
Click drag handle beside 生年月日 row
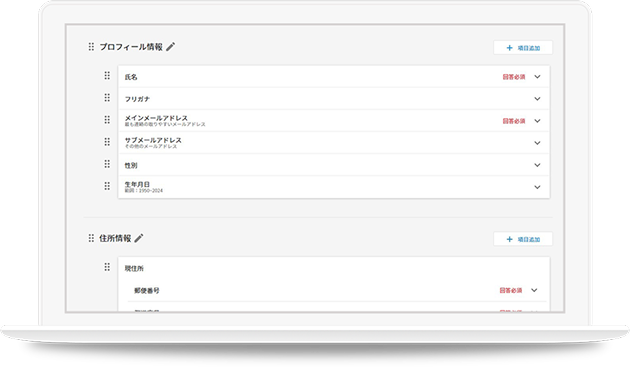[107, 186]
